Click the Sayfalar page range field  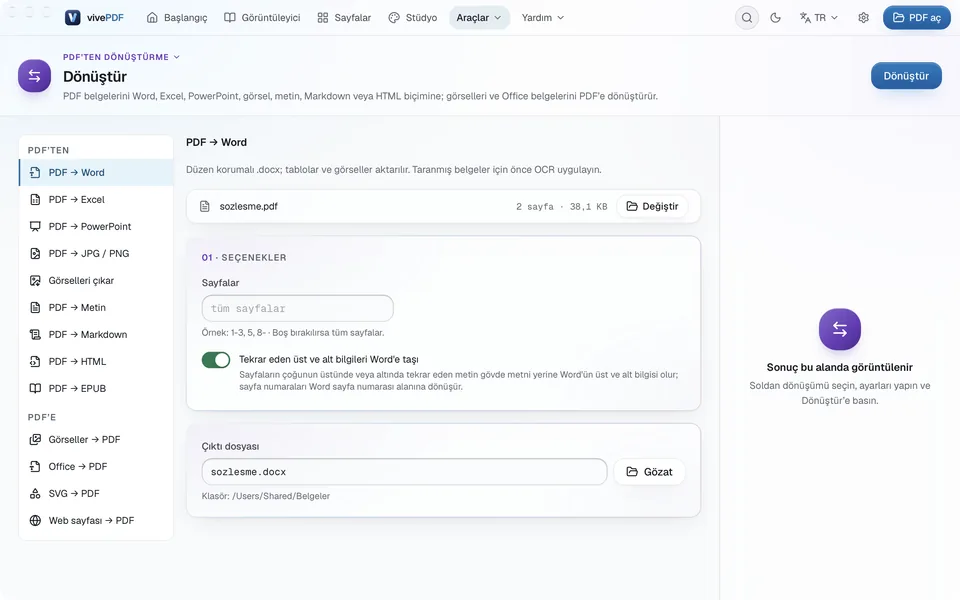tap(298, 309)
